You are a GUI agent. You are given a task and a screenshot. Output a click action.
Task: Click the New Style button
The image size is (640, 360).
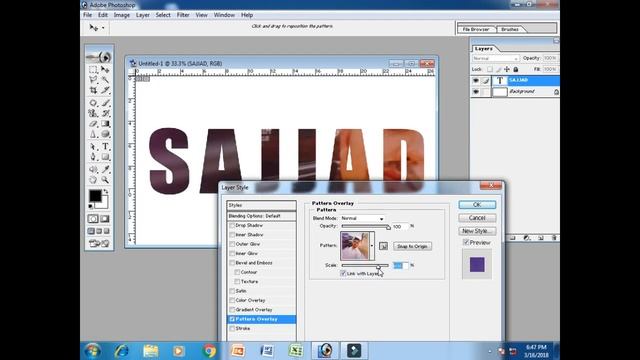[x=477, y=231]
